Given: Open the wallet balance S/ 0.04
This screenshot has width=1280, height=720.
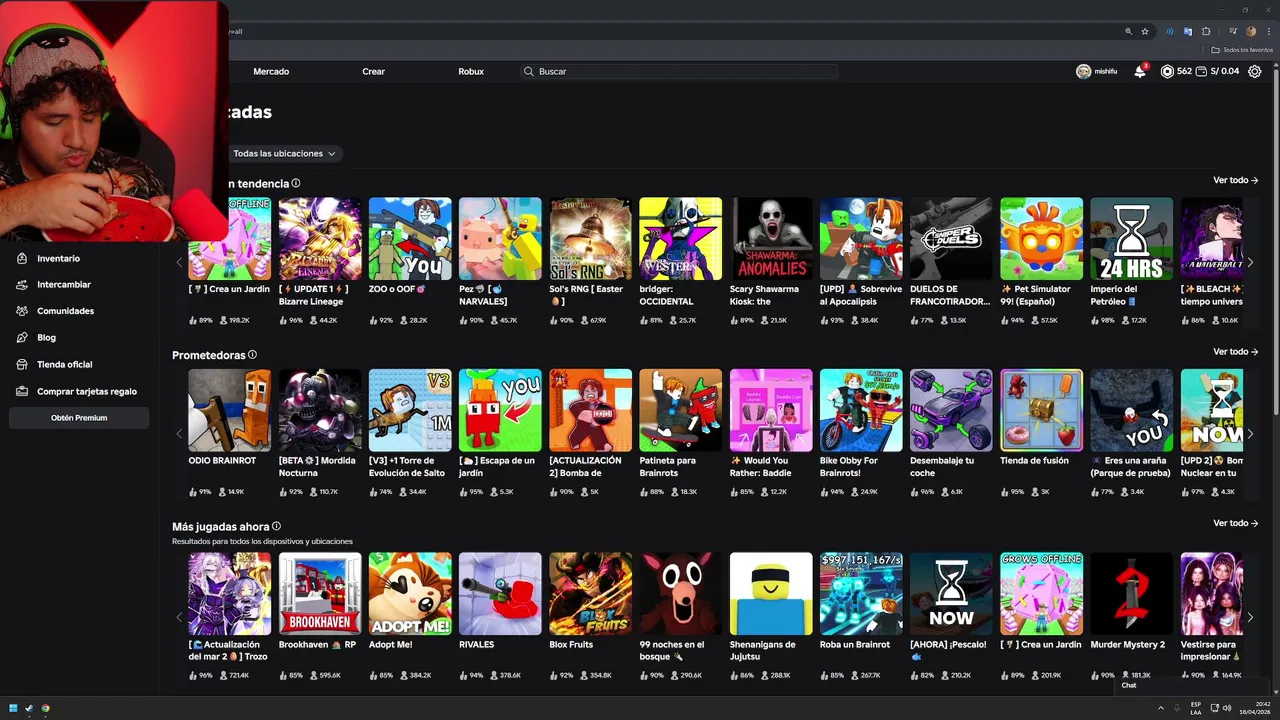Looking at the screenshot, I should [x=1217, y=72].
